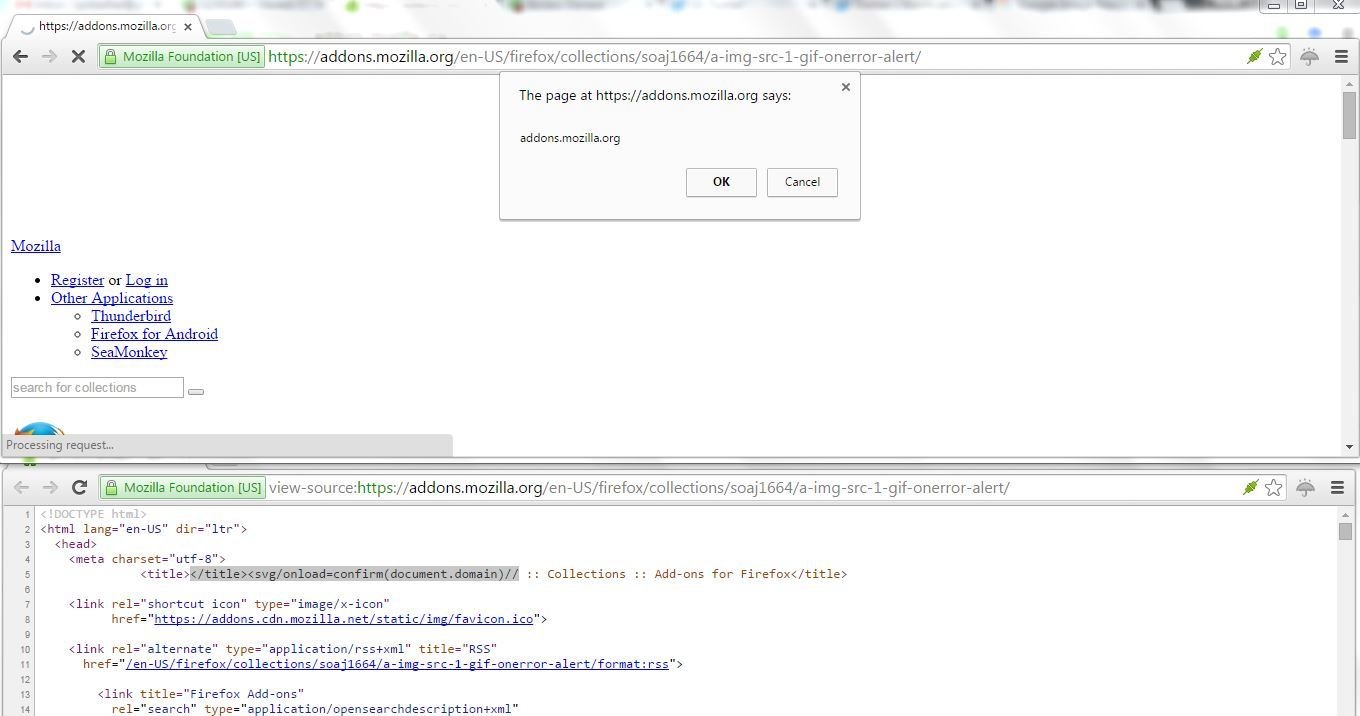Click umbrella extension icon in top window
Image resolution: width=1360 pixels, height=716 pixels.
(1309, 57)
